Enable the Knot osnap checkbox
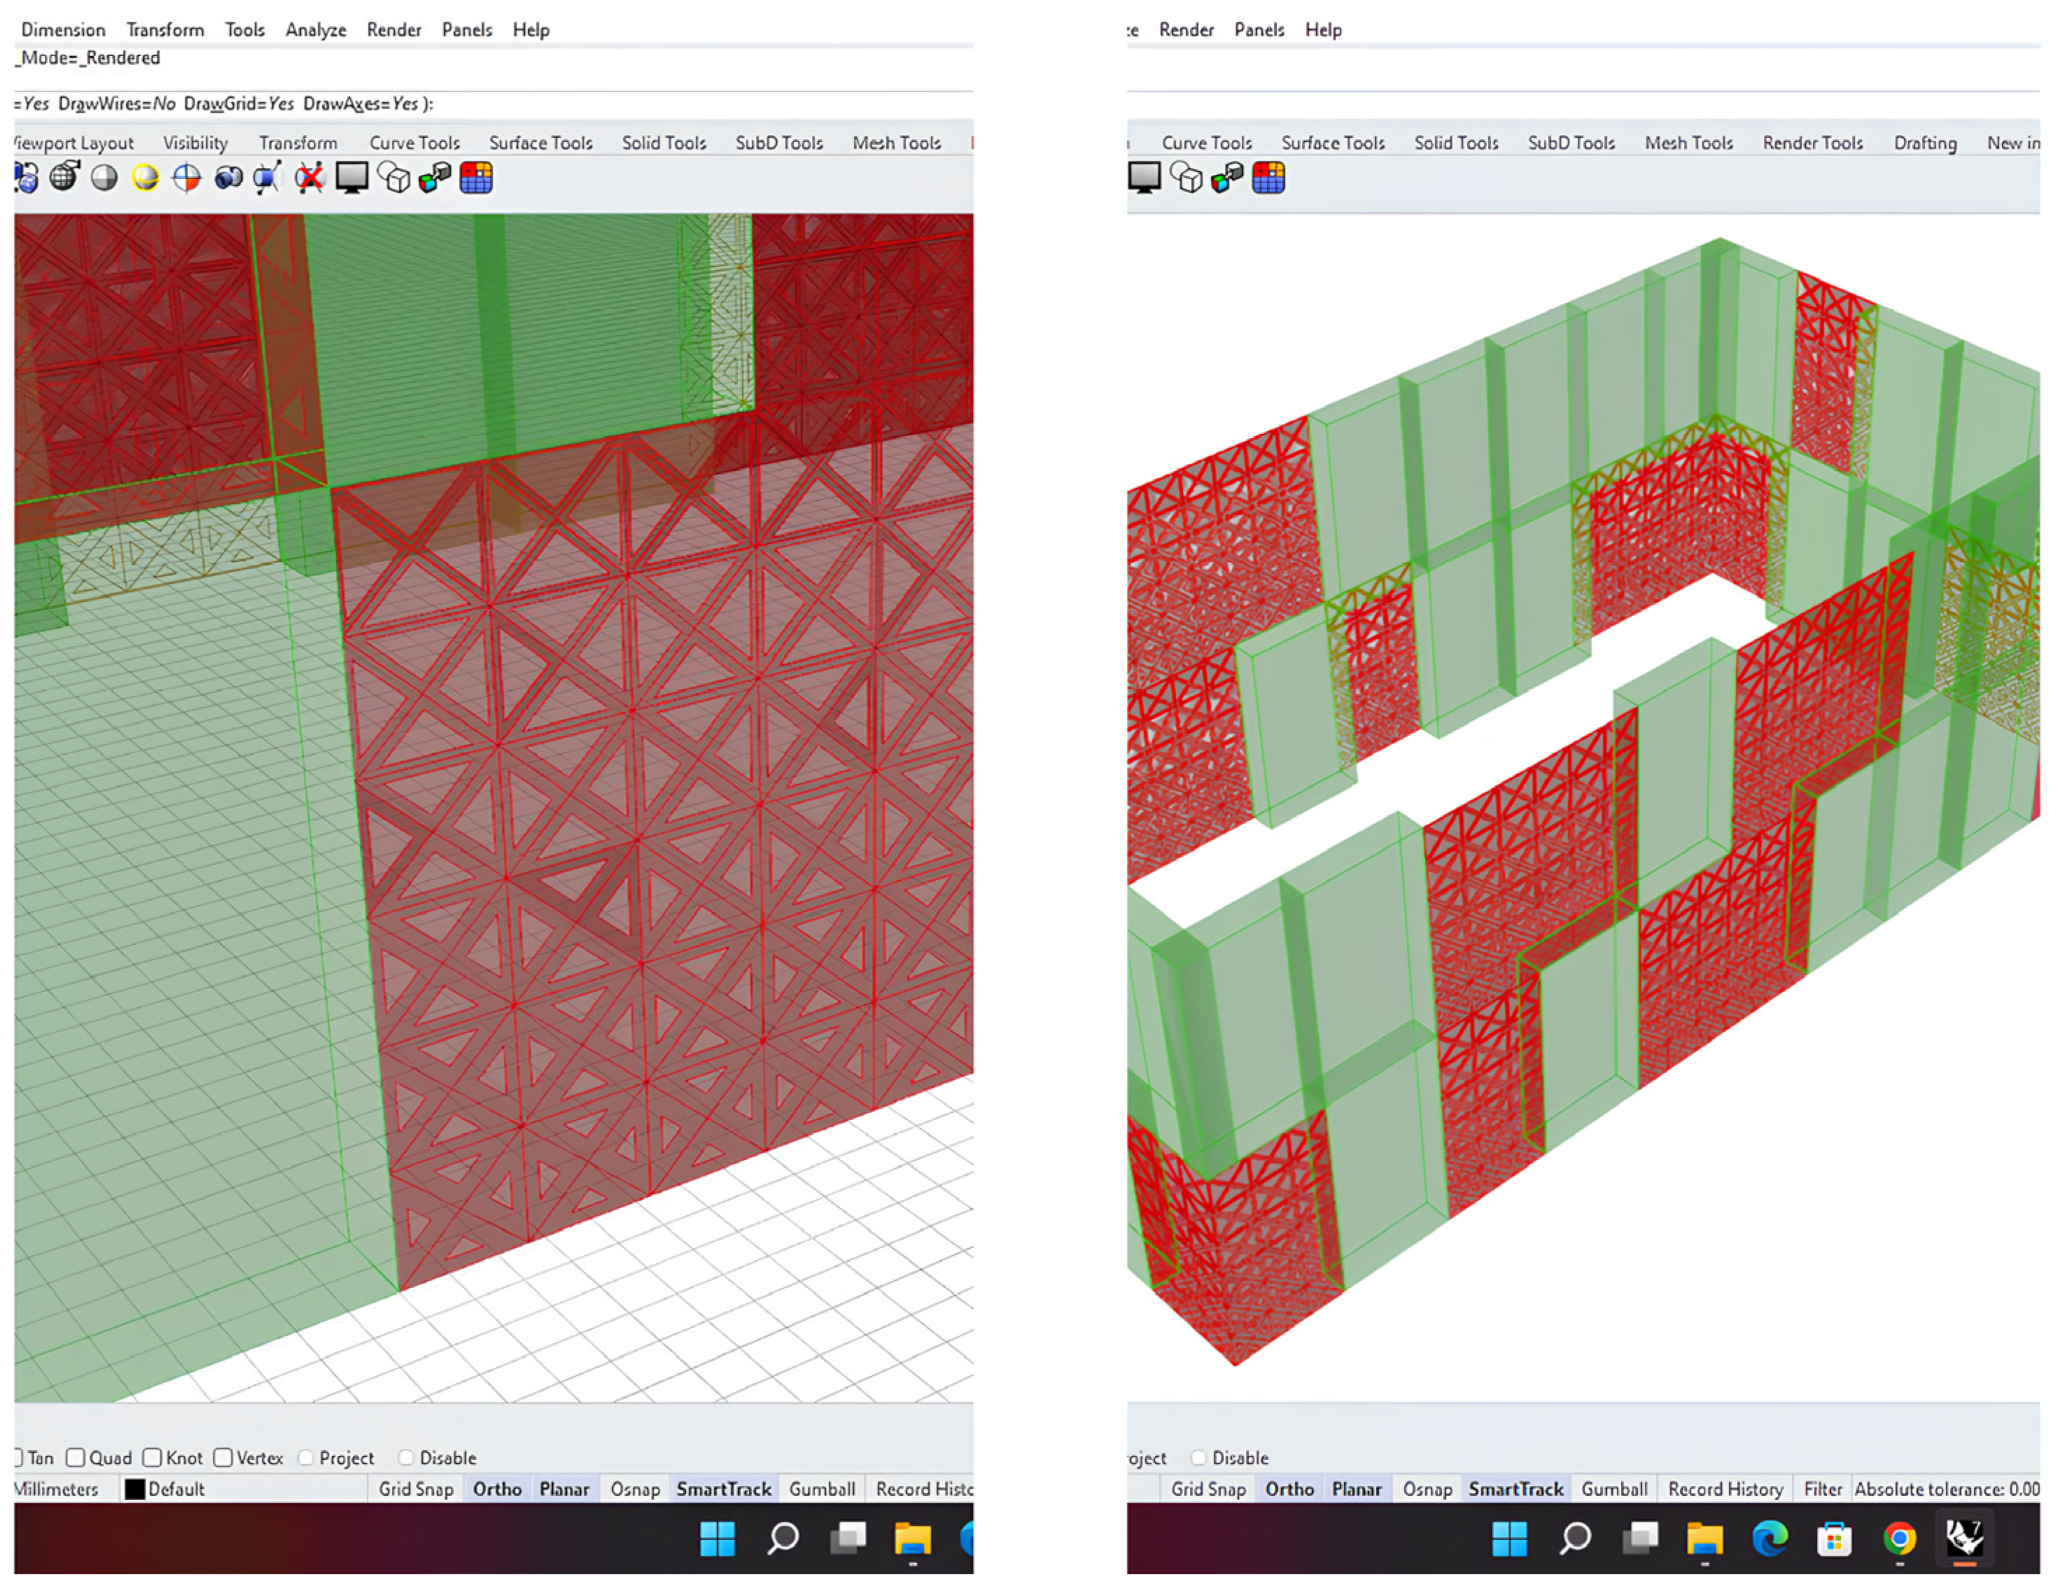The height and width of the screenshot is (1596, 2060). [x=152, y=1458]
